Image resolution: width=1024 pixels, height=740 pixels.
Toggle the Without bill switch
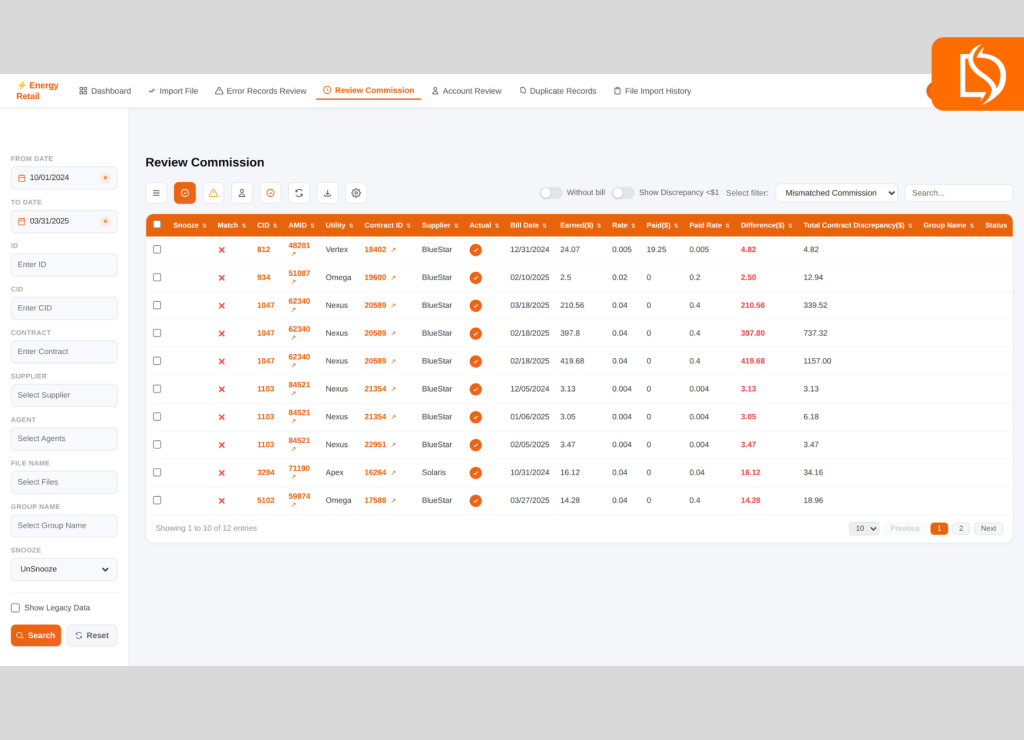(x=550, y=192)
